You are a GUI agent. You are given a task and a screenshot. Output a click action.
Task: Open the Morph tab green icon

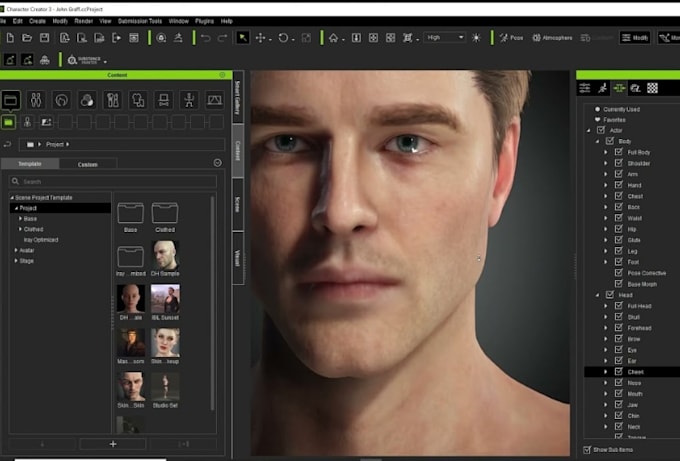[x=619, y=88]
